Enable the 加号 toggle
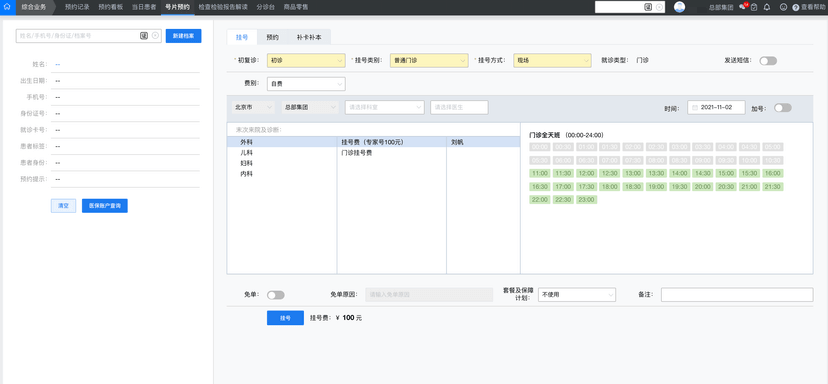 (x=783, y=108)
